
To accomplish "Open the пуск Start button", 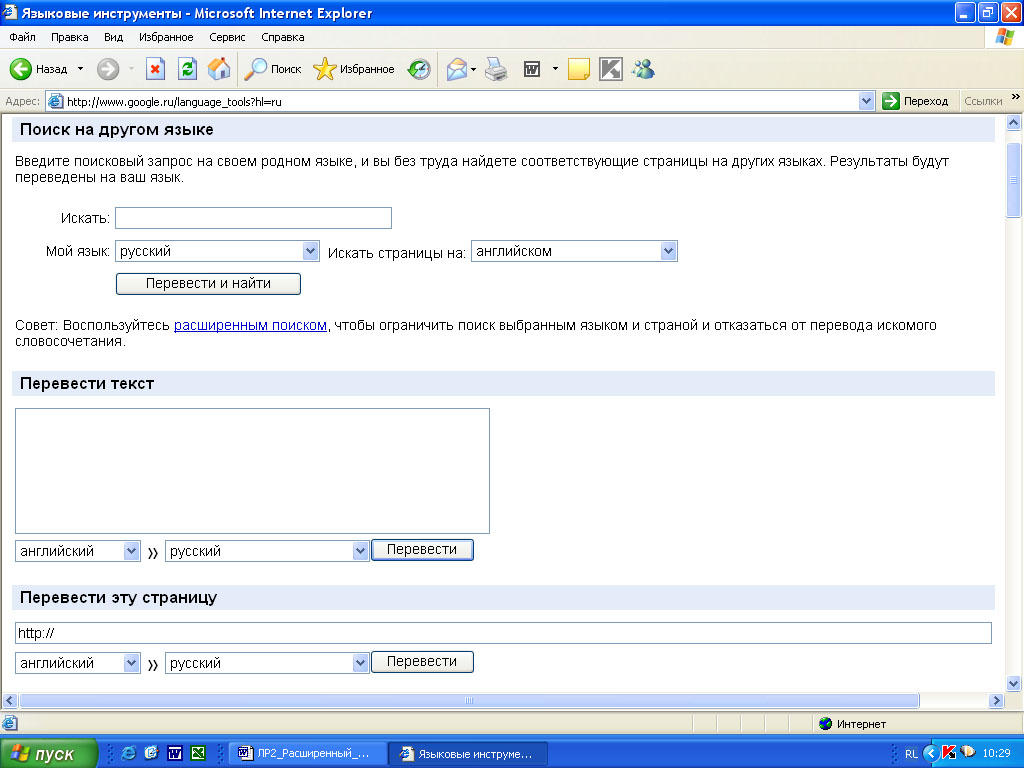I will [48, 754].
